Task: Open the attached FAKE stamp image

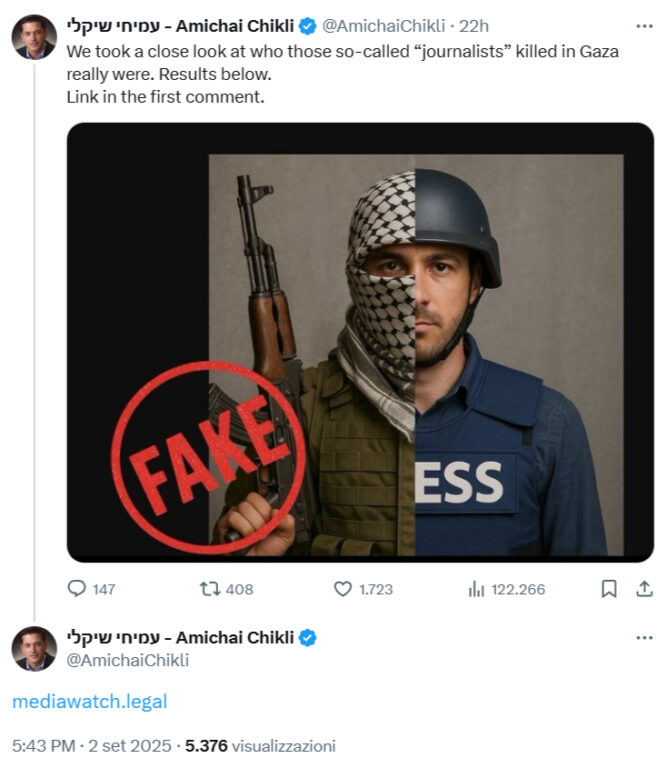Action: tap(360, 342)
